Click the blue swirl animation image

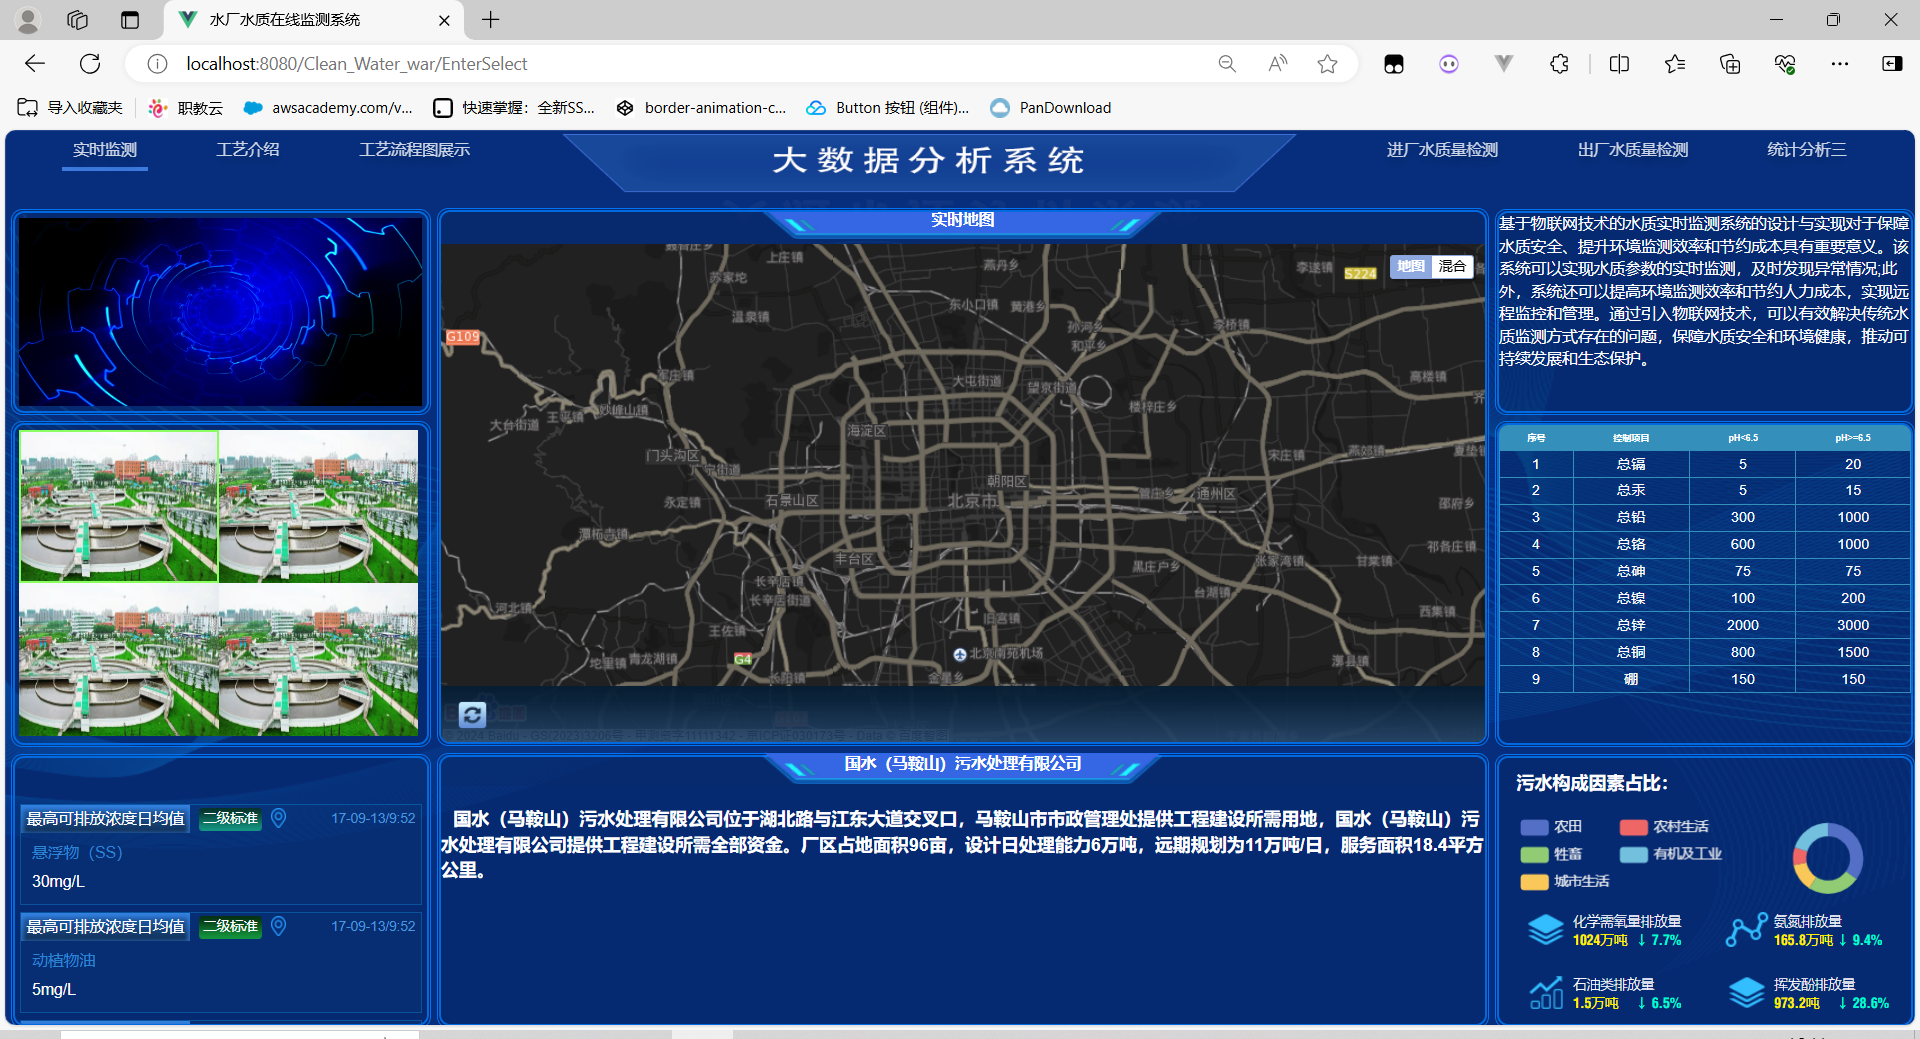(x=220, y=311)
